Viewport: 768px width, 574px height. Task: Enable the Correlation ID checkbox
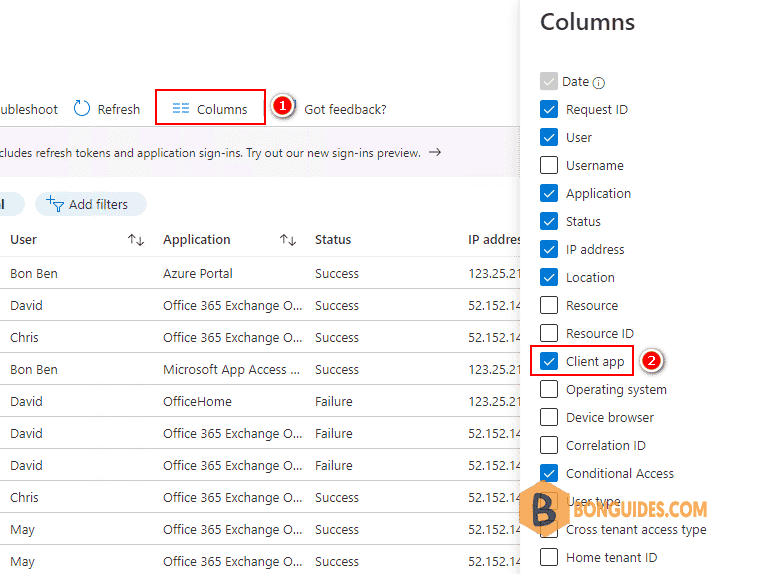pyautogui.click(x=549, y=445)
